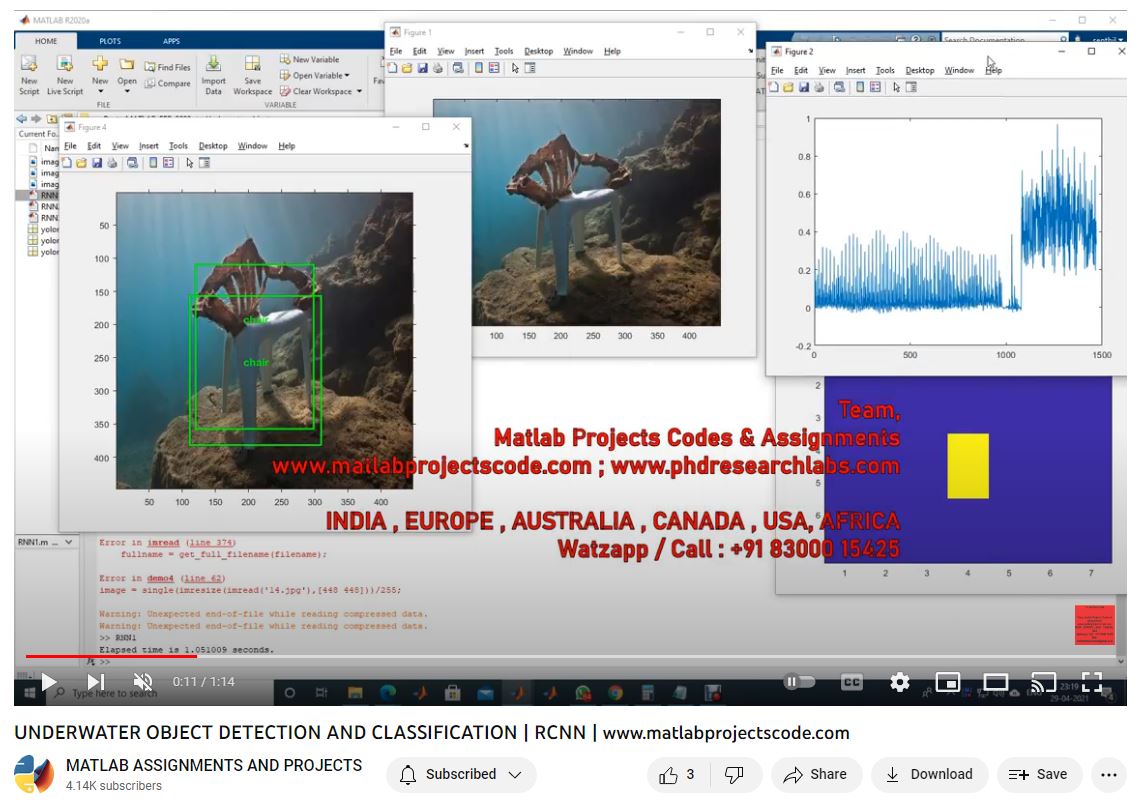Click Save icon in Figure 4 toolbar

tap(97, 163)
